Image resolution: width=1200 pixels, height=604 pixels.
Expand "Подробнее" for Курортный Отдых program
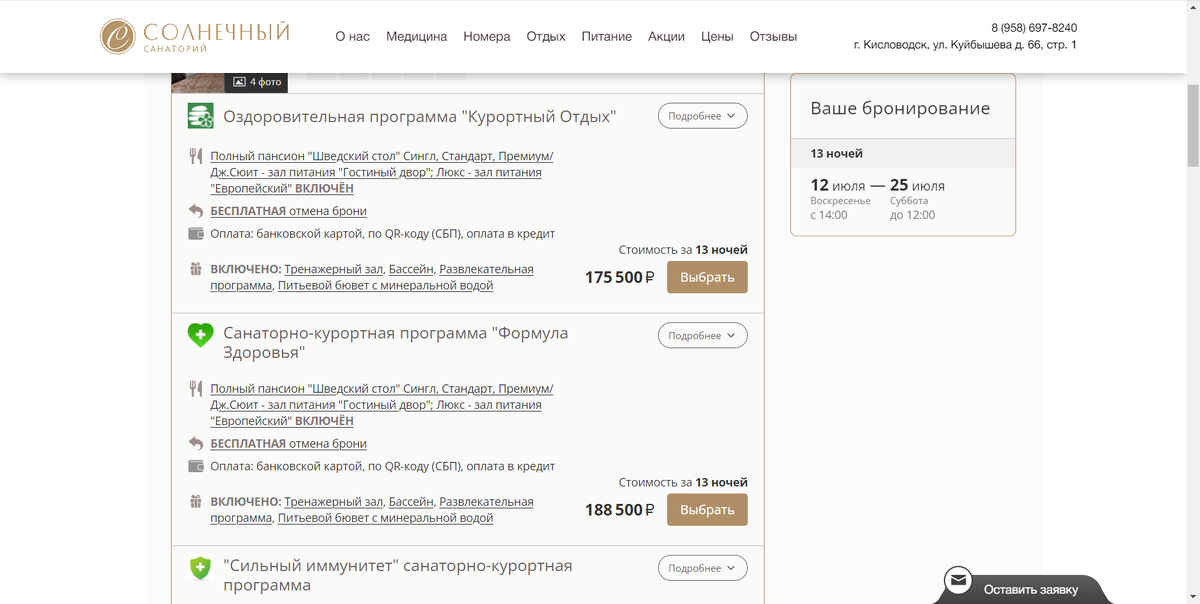702,116
